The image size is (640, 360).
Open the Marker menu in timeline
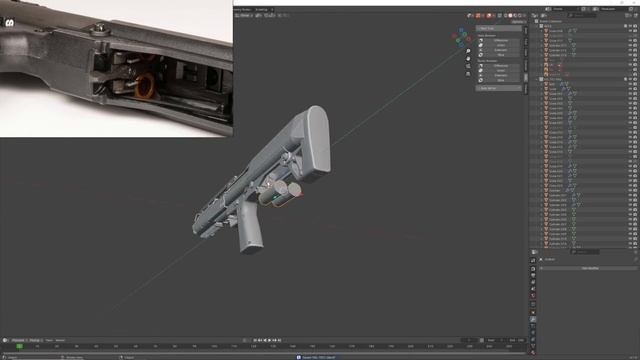(60, 340)
